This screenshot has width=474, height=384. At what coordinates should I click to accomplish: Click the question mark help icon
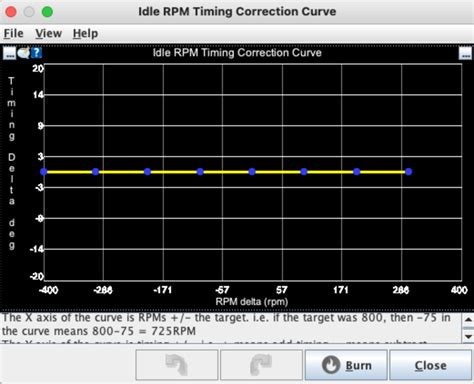pyautogui.click(x=36, y=53)
